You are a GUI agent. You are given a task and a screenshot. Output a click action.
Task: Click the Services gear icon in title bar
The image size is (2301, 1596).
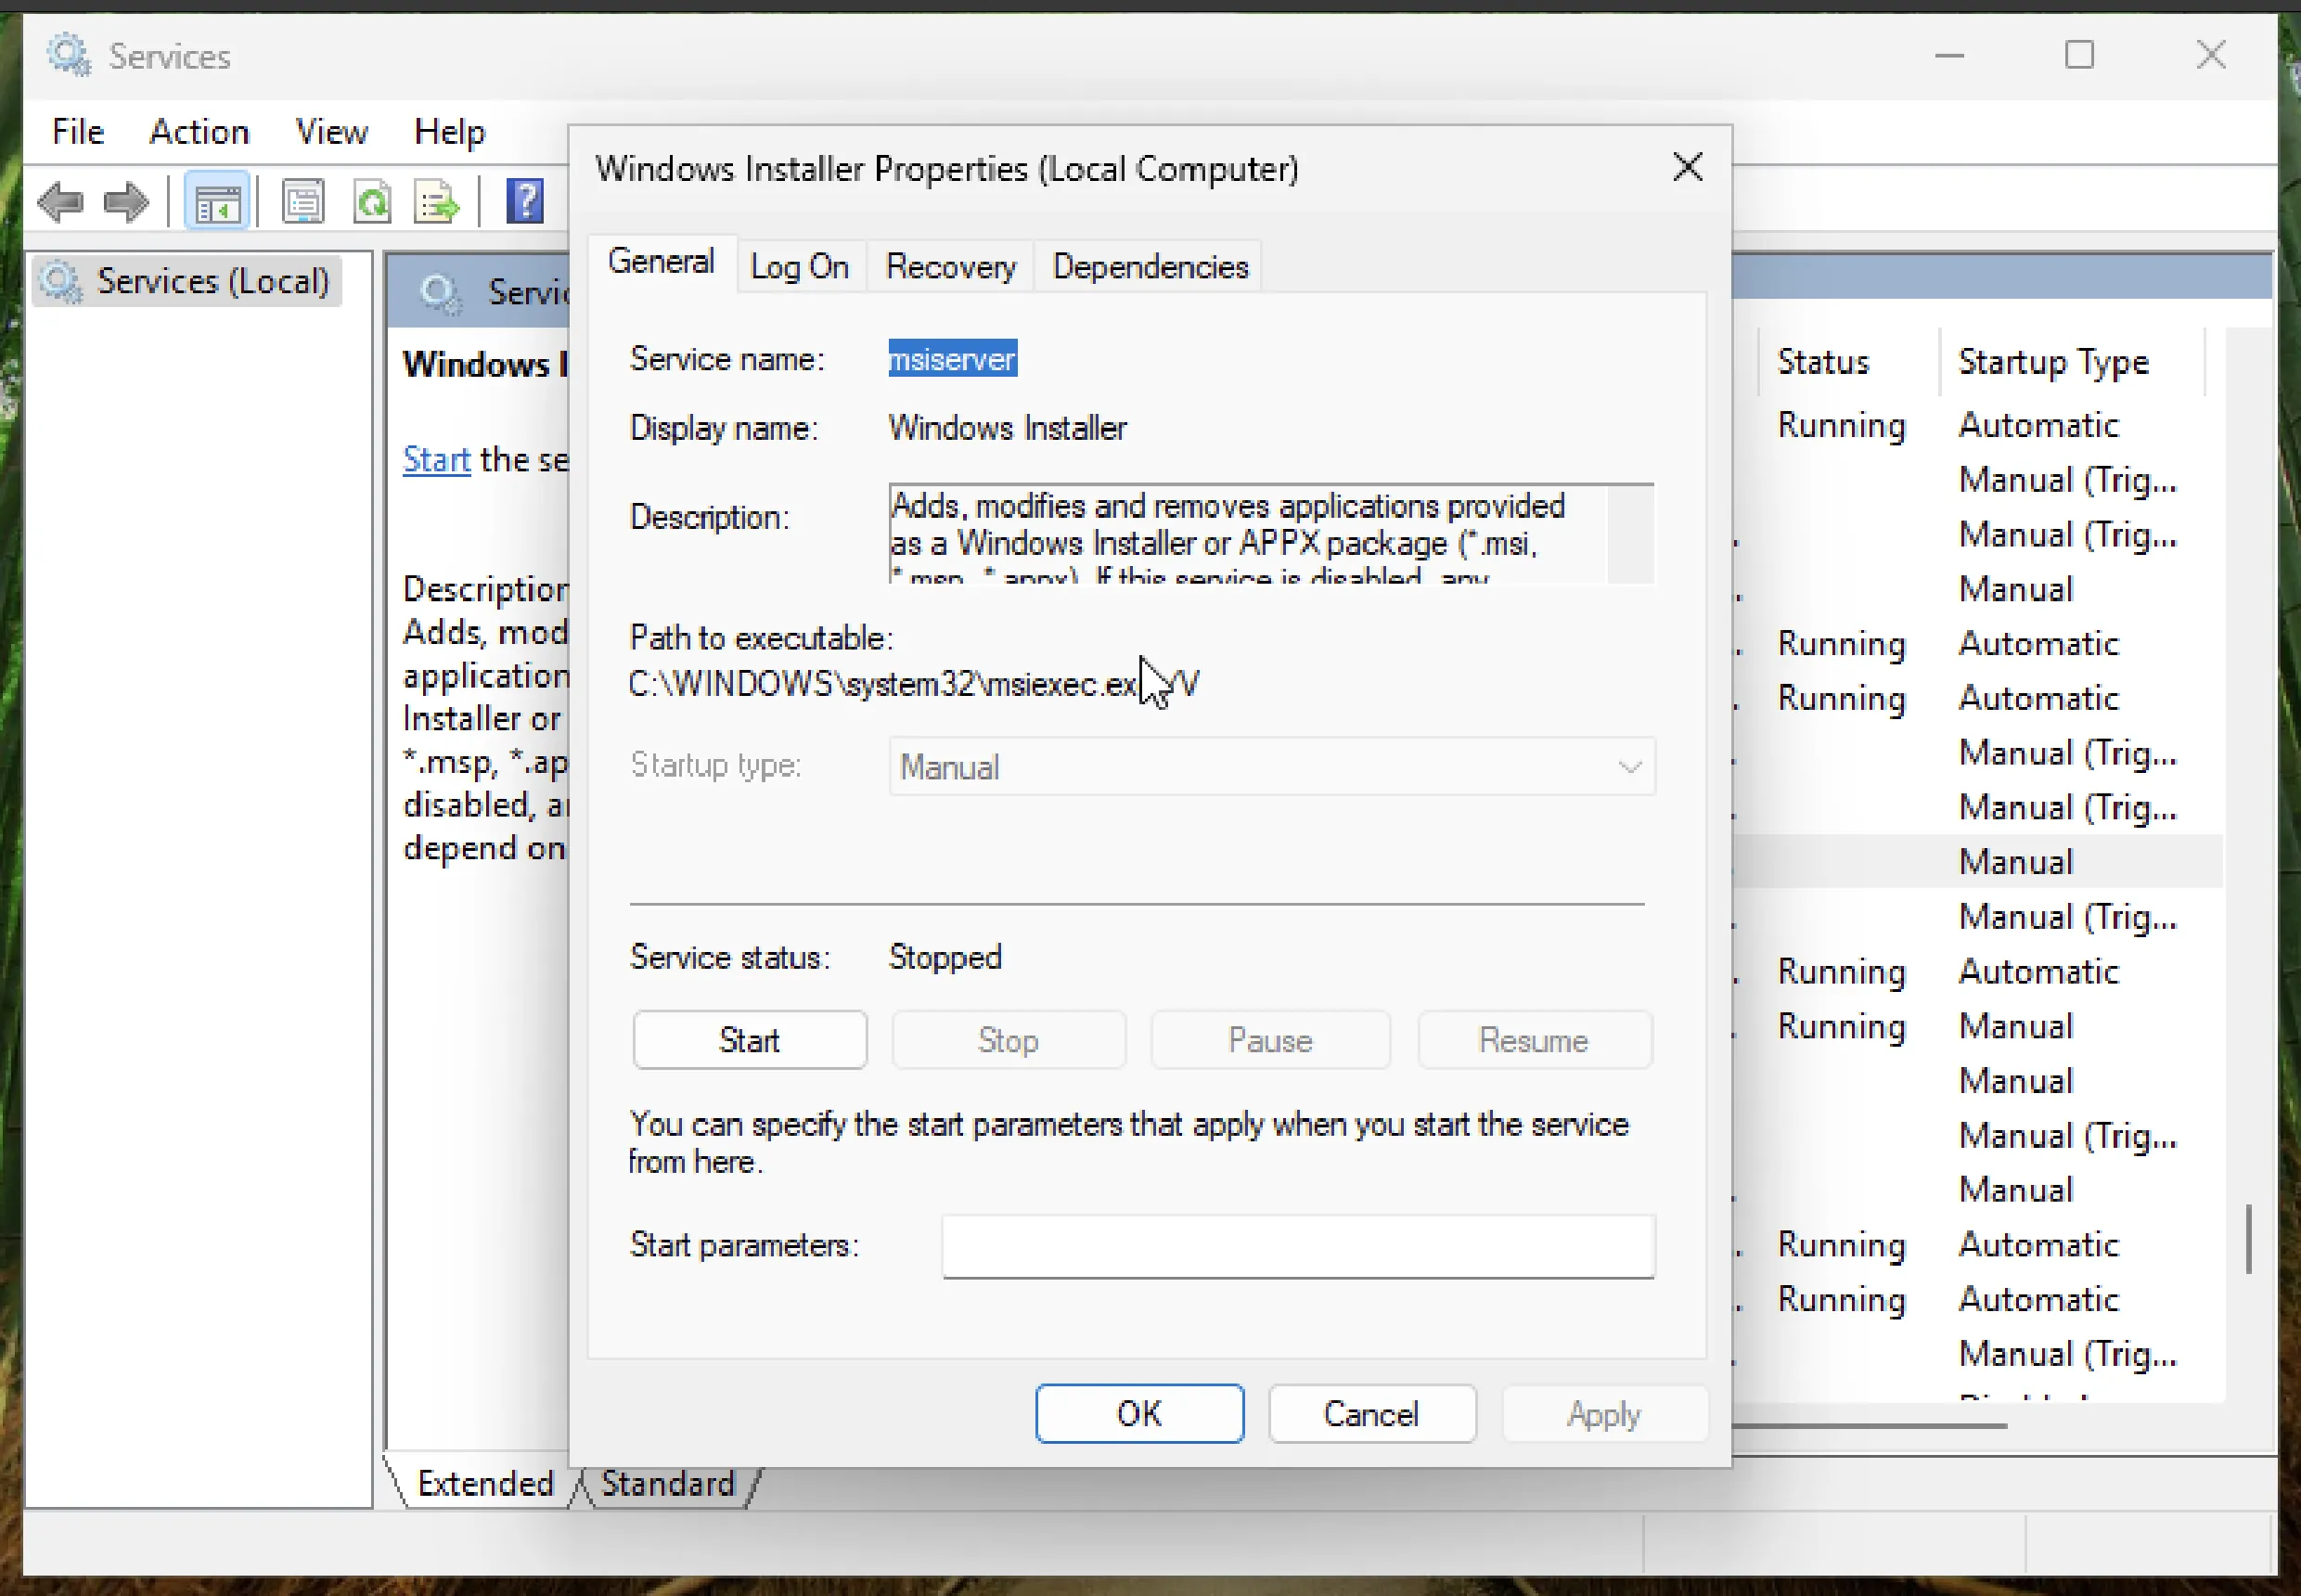[x=69, y=55]
